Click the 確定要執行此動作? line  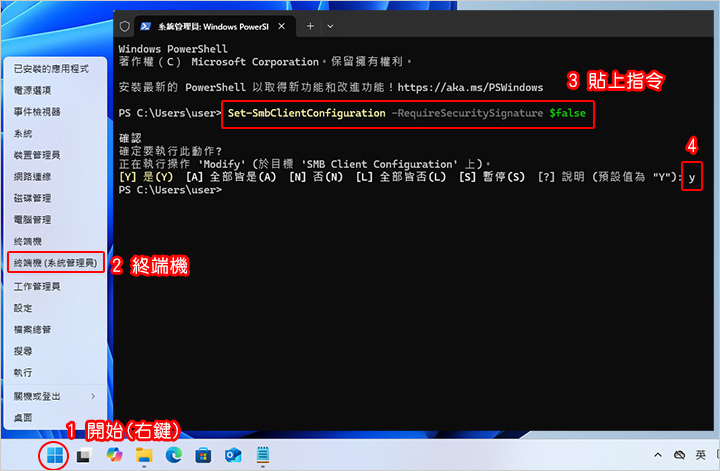tap(170, 151)
